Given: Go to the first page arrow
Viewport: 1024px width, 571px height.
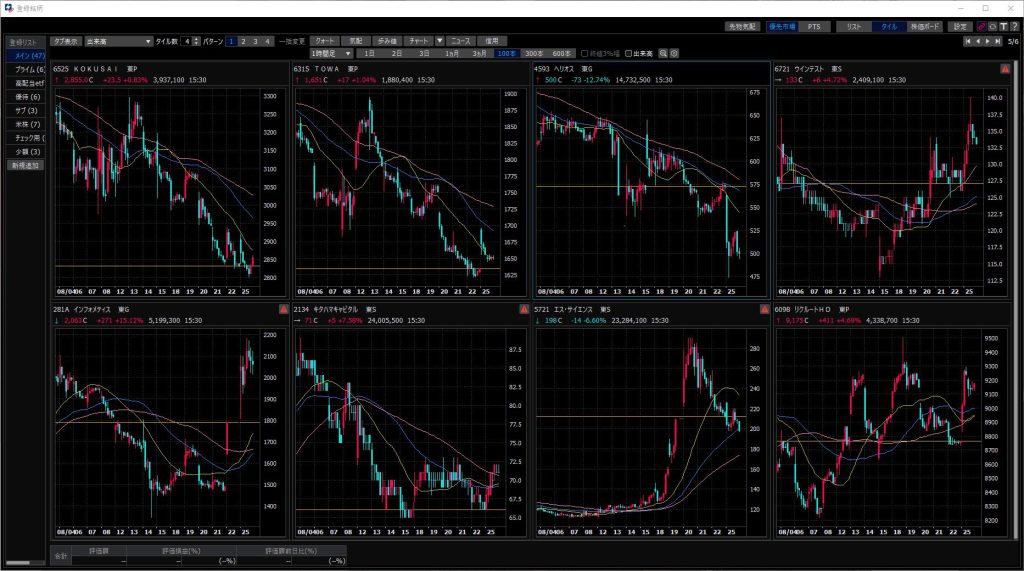Looking at the screenshot, I should 967,41.
